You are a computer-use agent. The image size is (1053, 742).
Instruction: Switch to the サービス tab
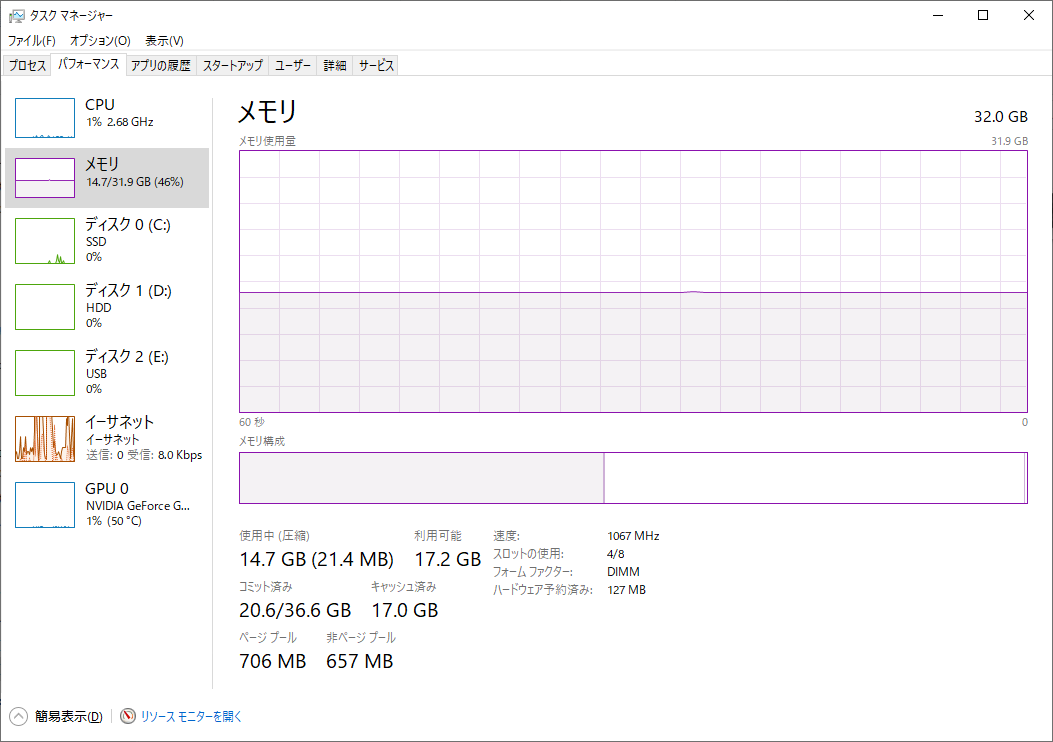point(377,65)
